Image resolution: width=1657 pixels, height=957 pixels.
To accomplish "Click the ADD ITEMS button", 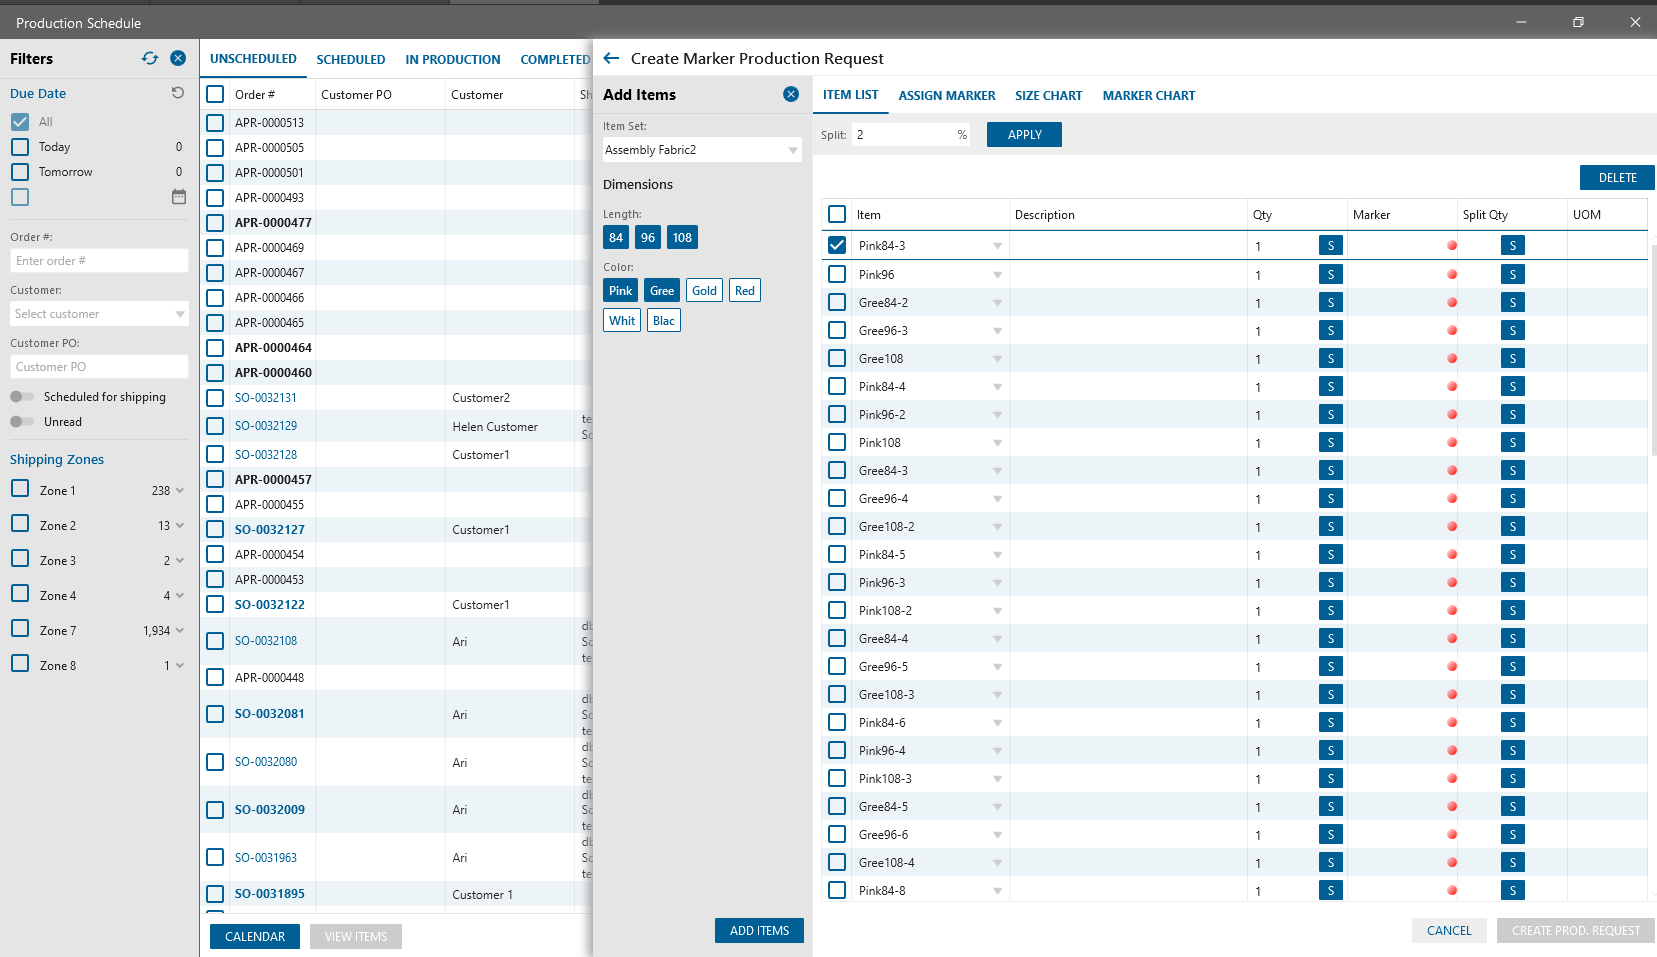I will point(759,930).
